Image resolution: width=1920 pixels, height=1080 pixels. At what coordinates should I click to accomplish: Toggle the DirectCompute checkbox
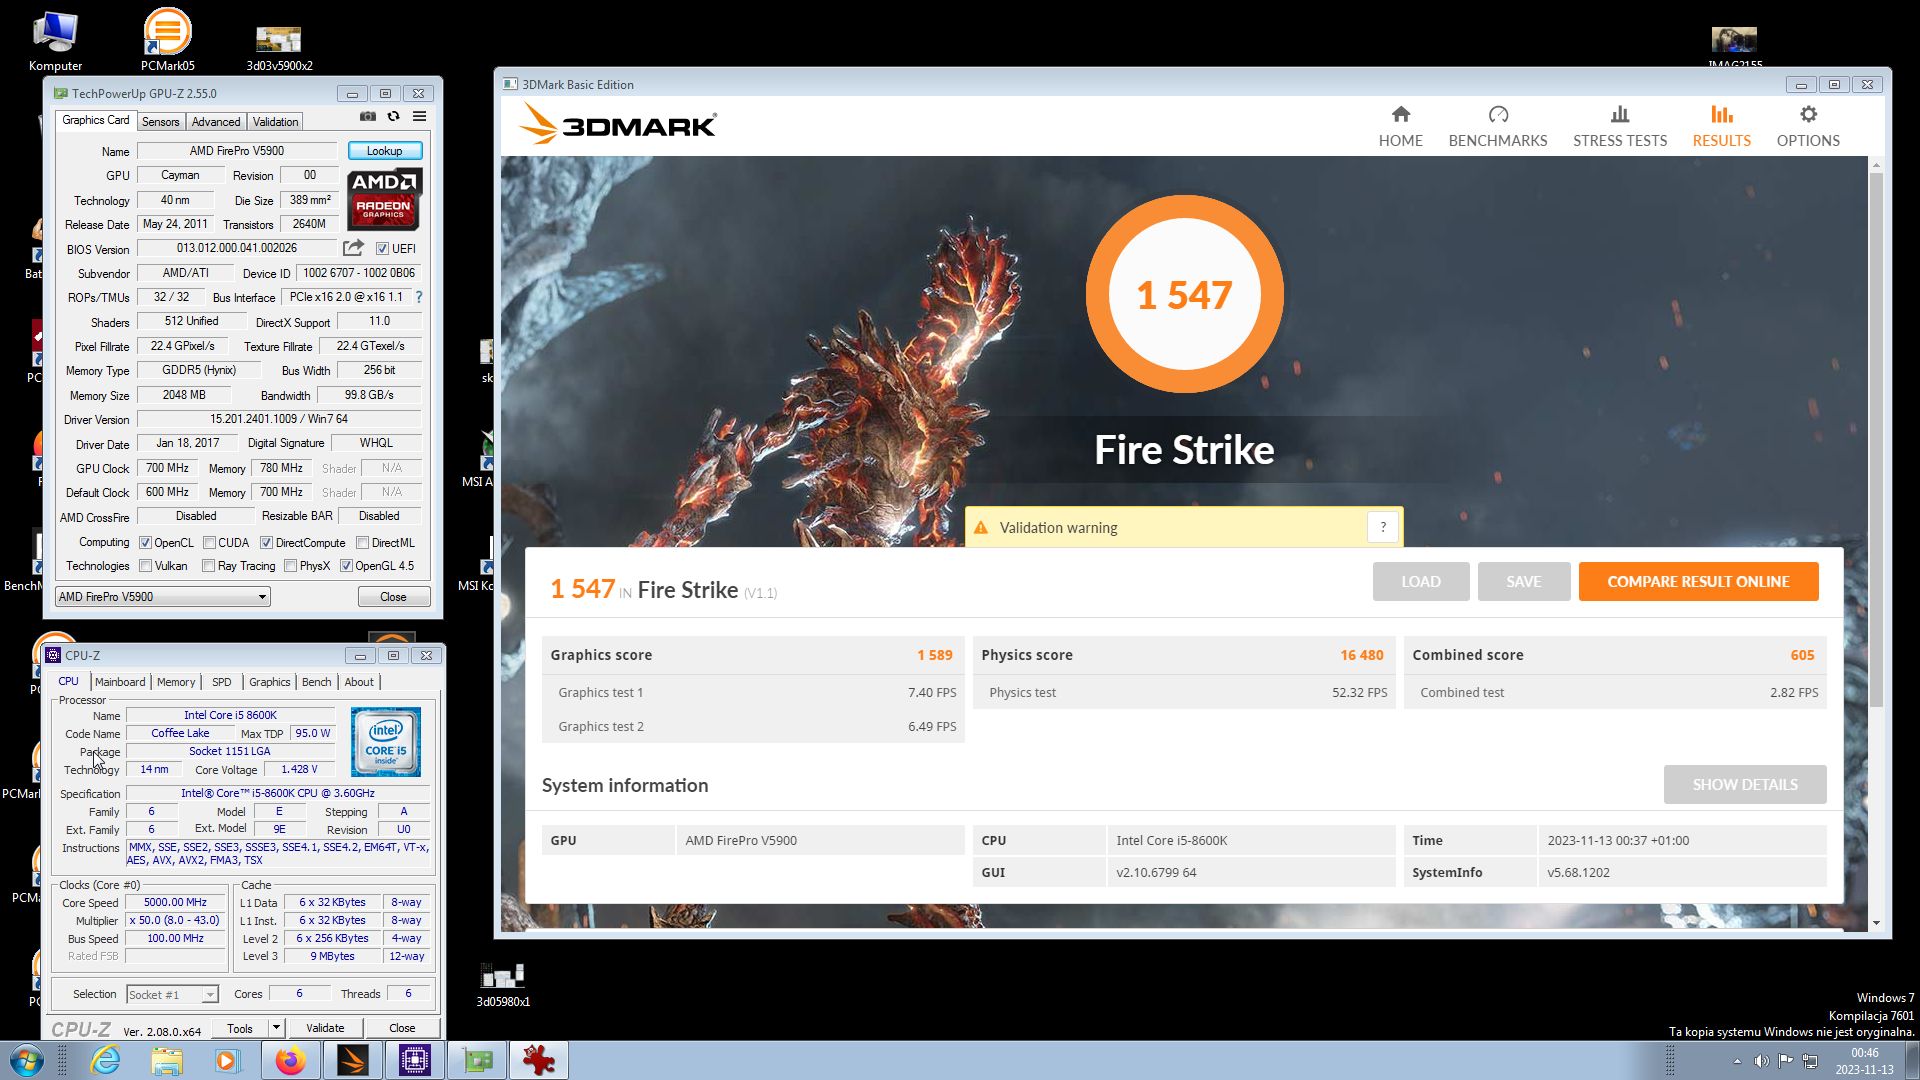266,543
